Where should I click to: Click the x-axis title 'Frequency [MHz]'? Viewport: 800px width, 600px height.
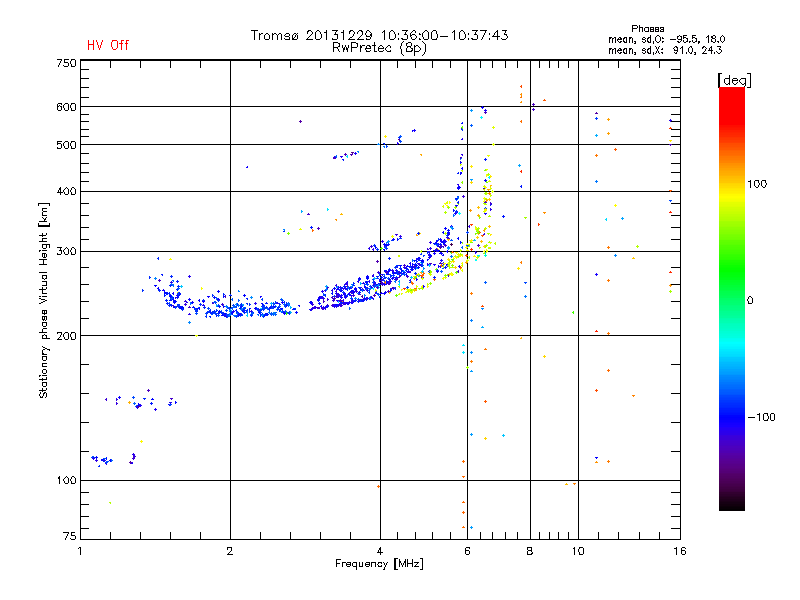point(379,564)
